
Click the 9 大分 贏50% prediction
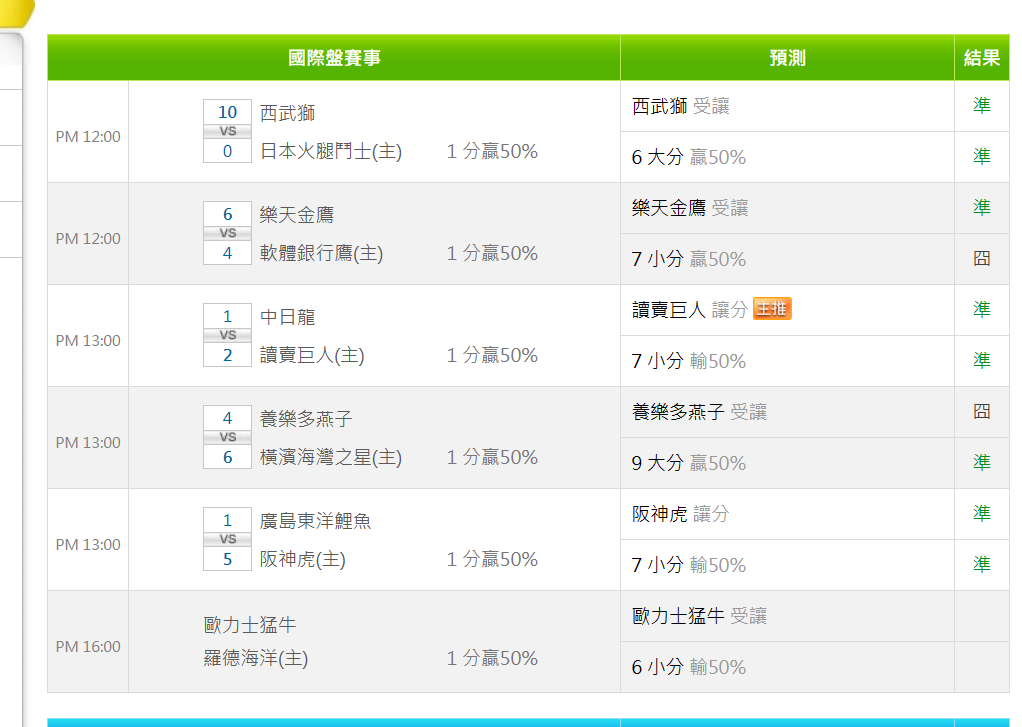coord(689,463)
